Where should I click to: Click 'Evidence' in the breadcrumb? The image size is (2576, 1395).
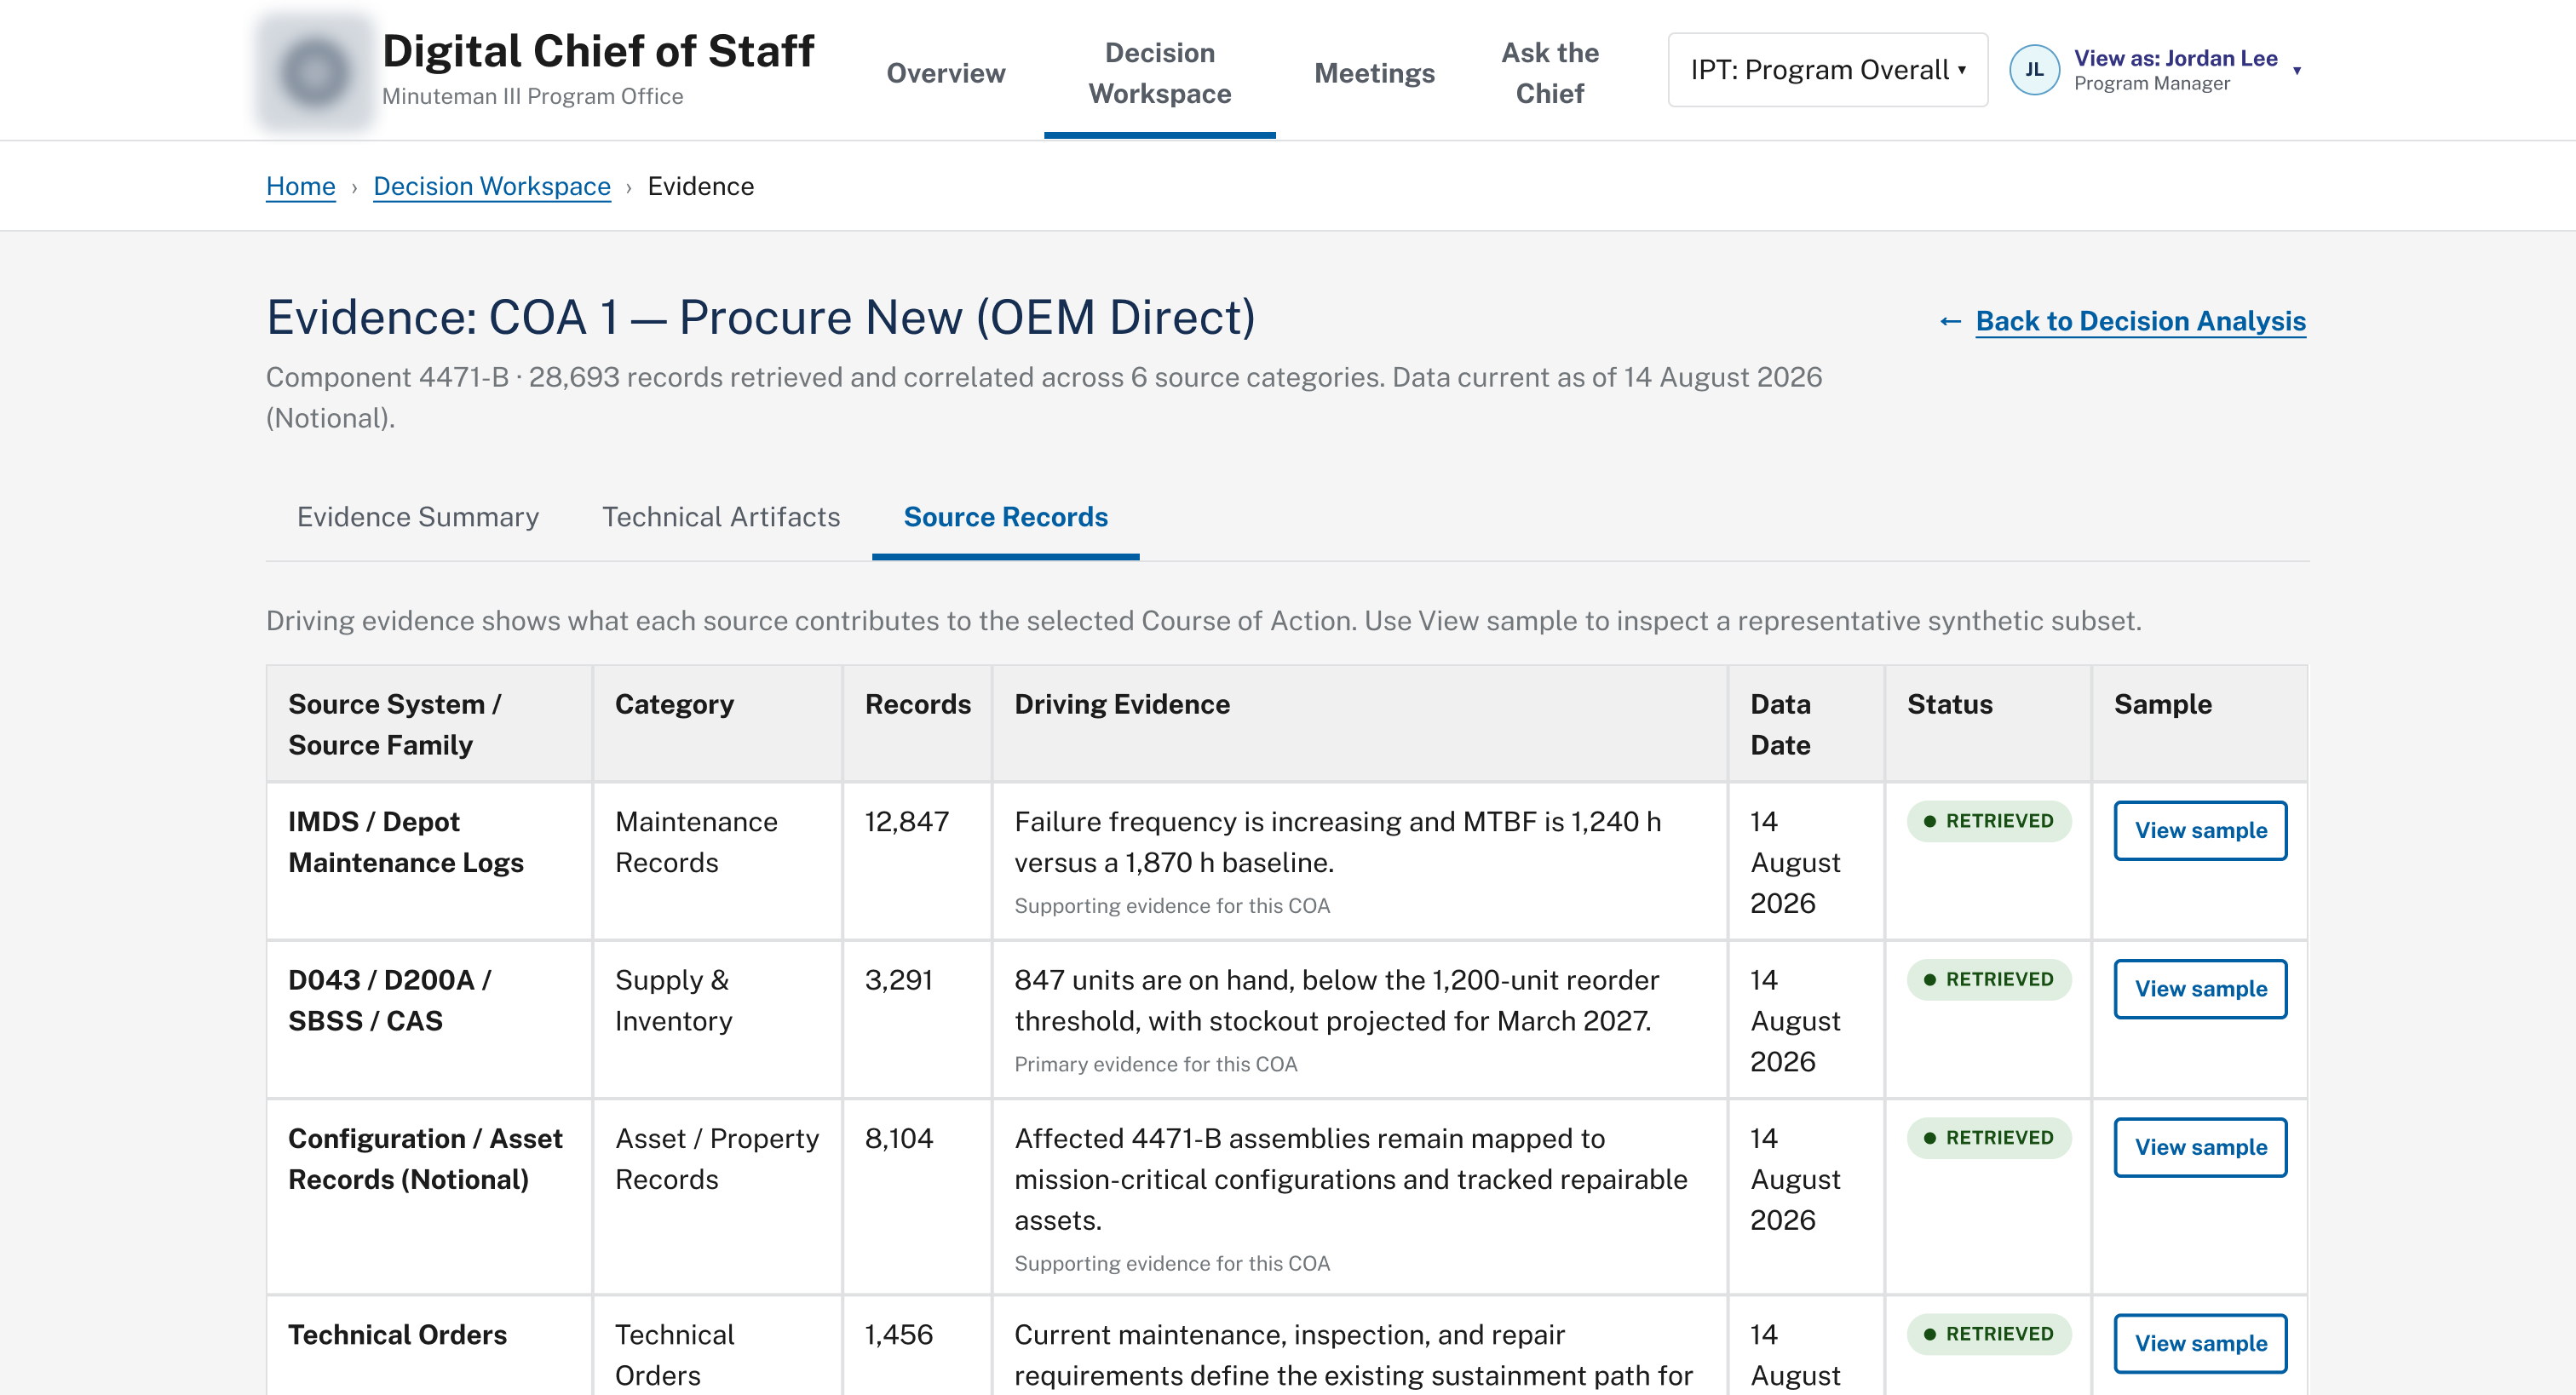click(x=700, y=186)
